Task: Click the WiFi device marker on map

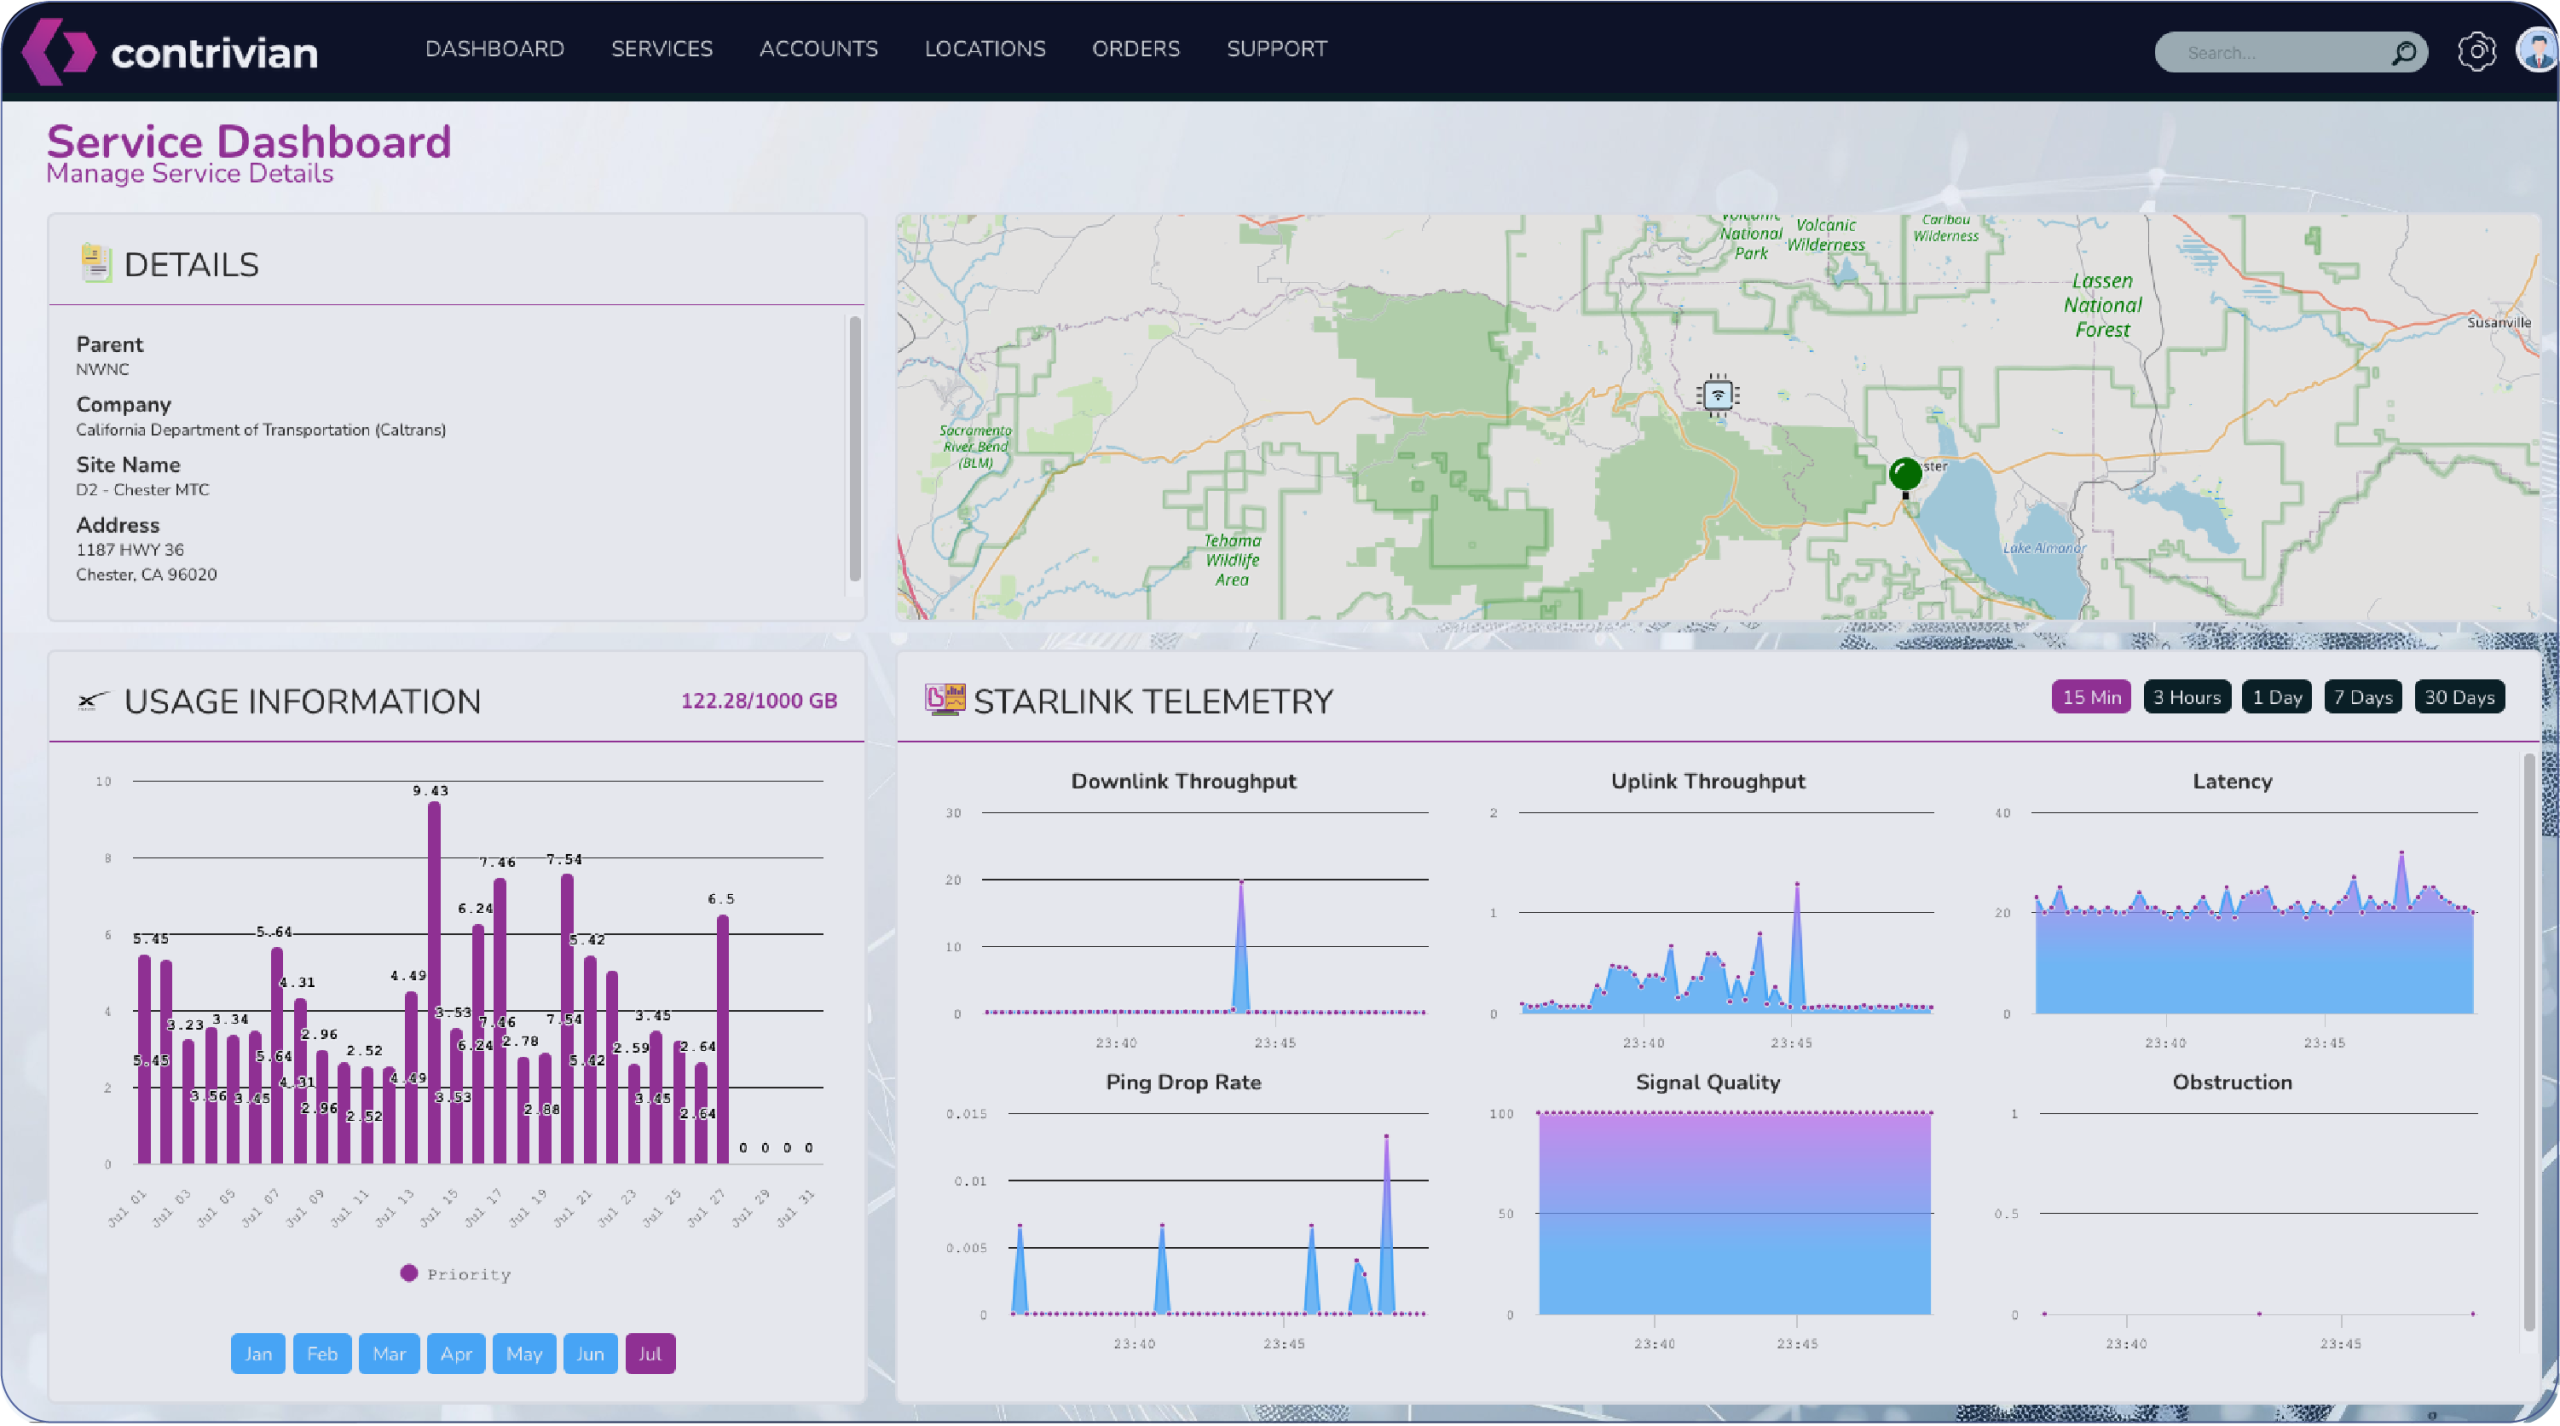Action: coord(1718,395)
